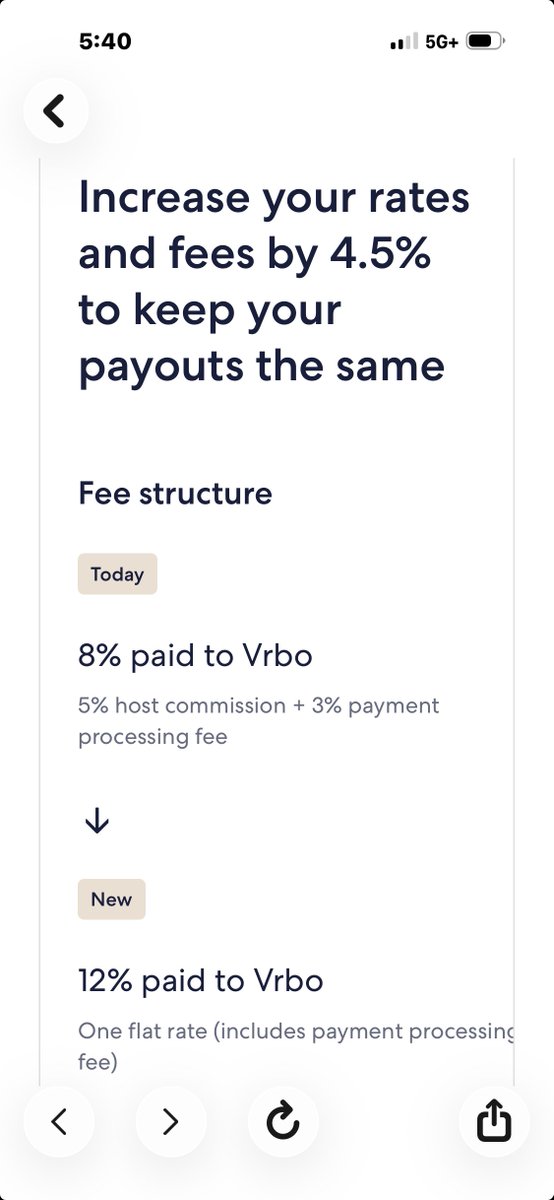This screenshot has width=554, height=1200.
Task: Go forward with bottom right-facing arrow
Action: (x=171, y=1123)
